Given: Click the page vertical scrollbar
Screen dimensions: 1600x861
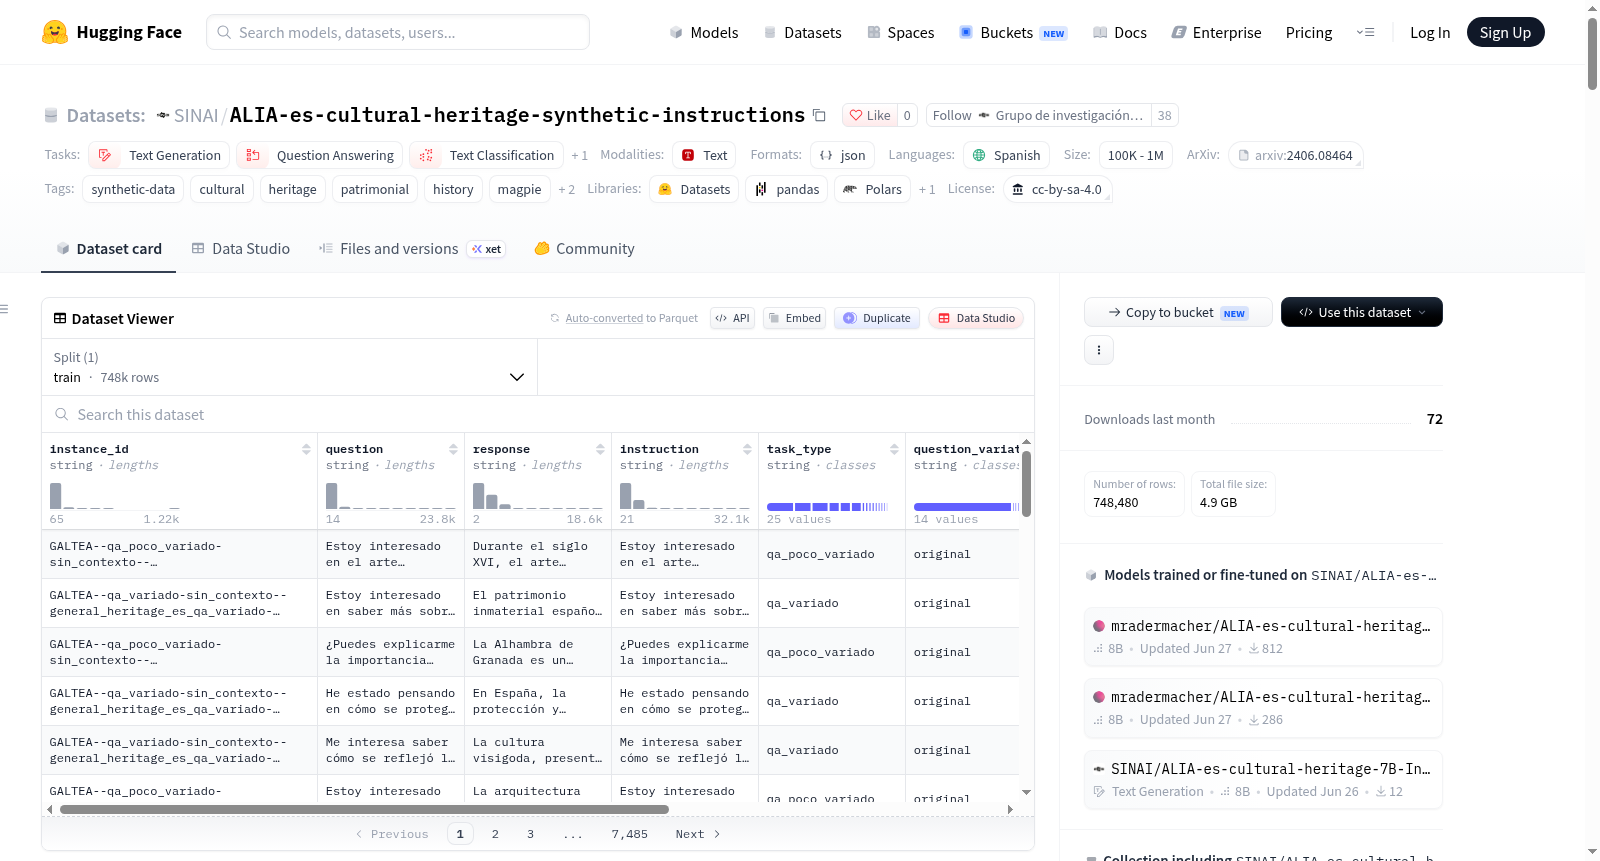Looking at the screenshot, I should [x=1592, y=55].
